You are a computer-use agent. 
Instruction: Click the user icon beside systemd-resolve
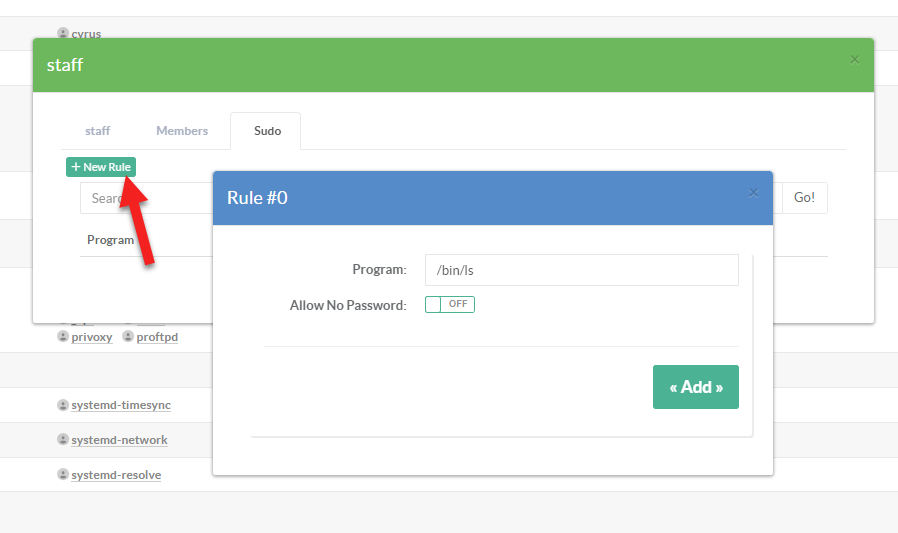(63, 474)
